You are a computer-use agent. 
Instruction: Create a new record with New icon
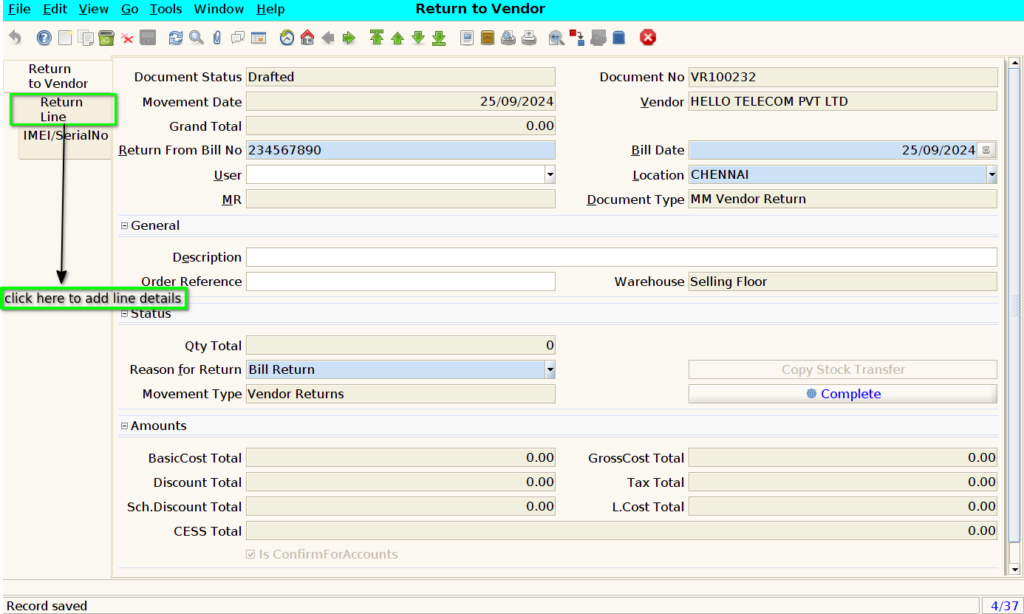tap(65, 38)
